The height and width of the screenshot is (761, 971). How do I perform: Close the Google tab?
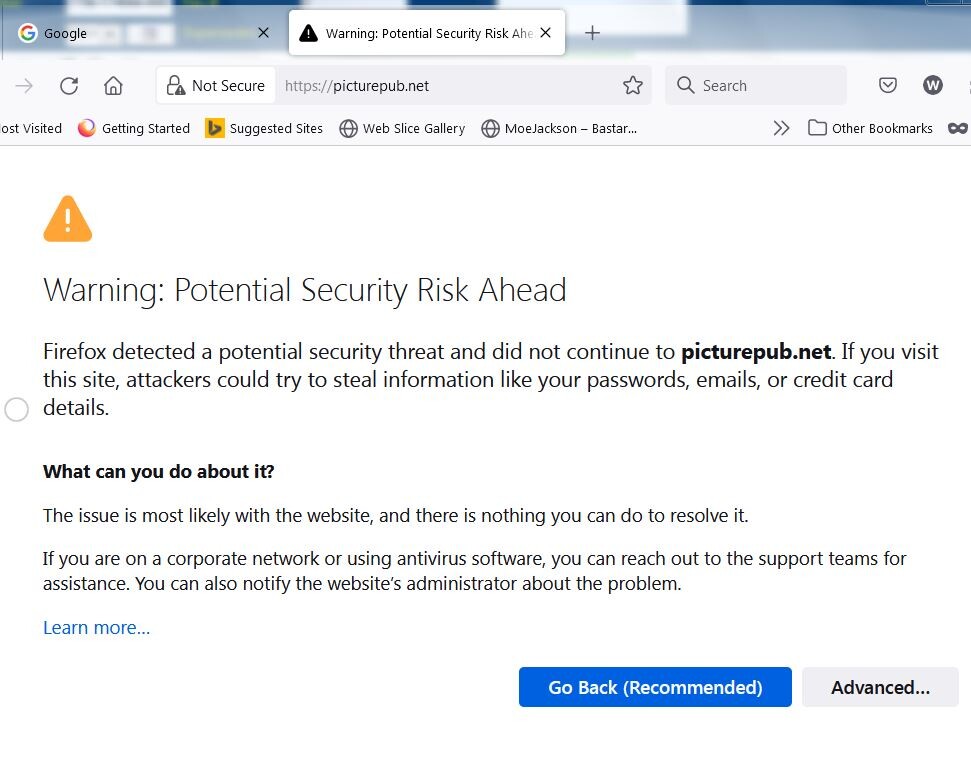pyautogui.click(x=263, y=33)
